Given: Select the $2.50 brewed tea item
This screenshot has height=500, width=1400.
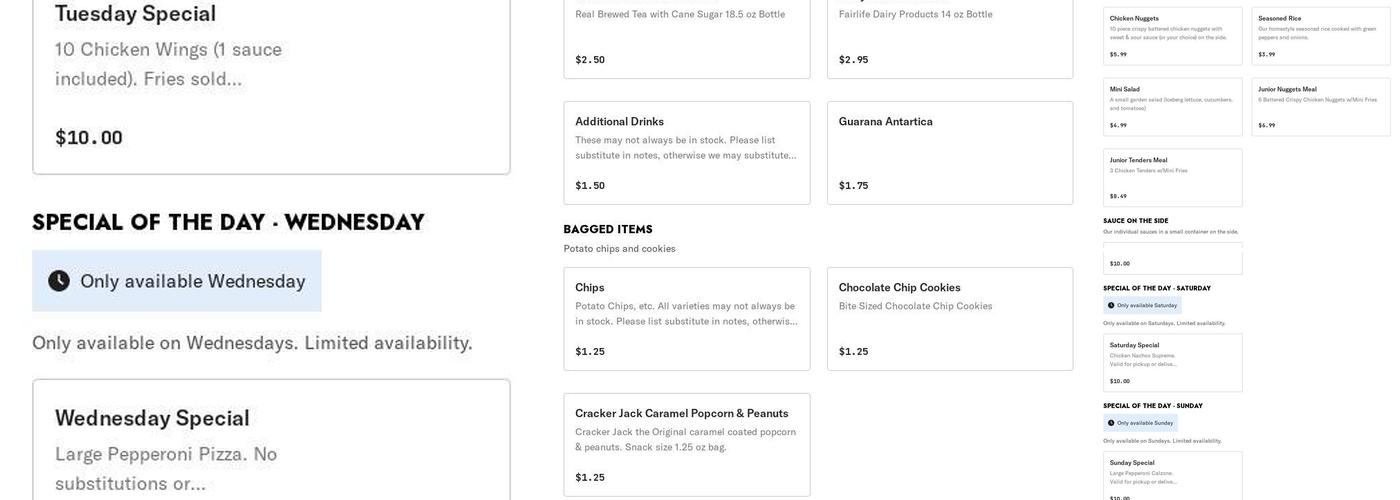Looking at the screenshot, I should tap(686, 38).
